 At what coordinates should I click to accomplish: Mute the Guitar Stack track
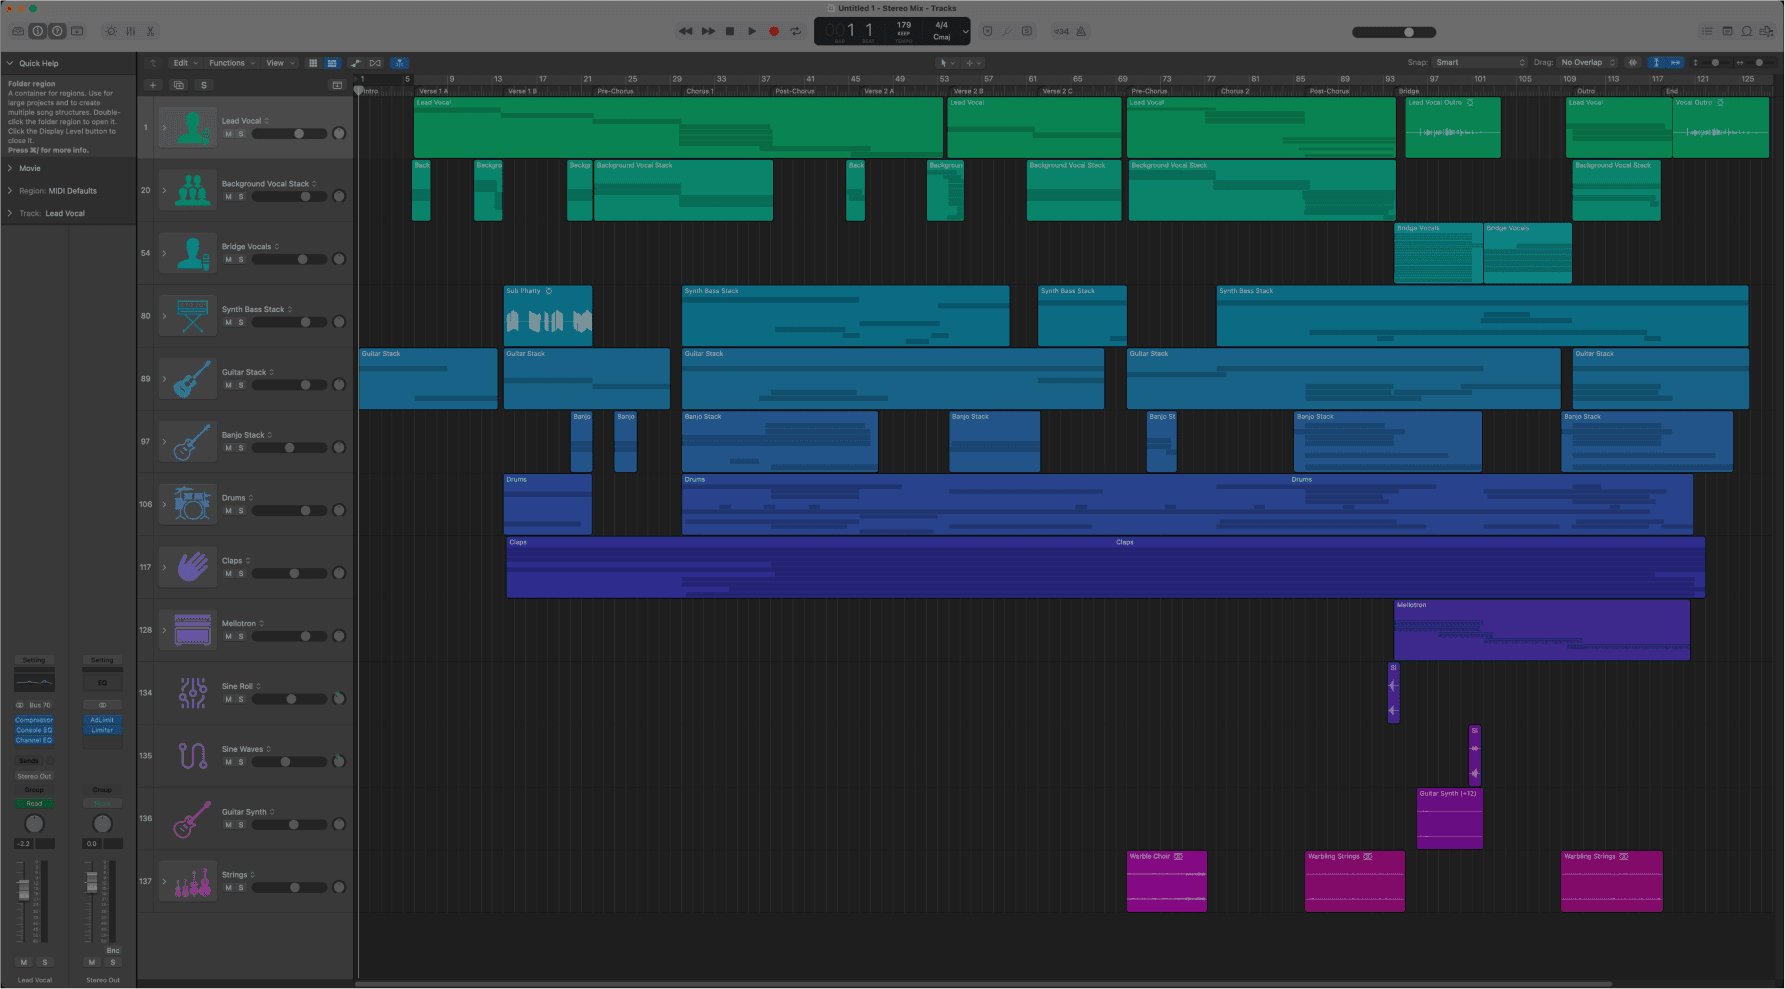[x=228, y=385]
